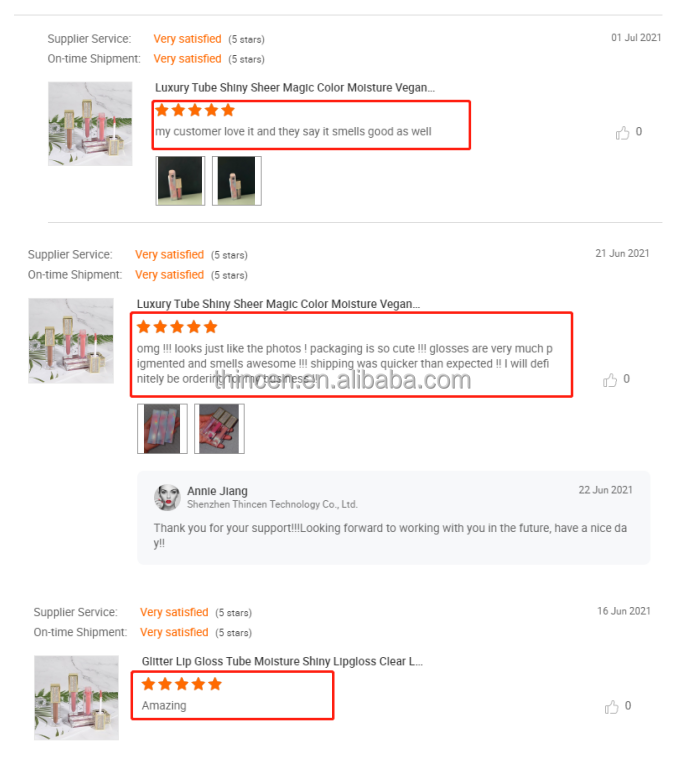Click the five-star rating in the 'Amazing' review
This screenshot has width=683, height=757.
pyautogui.click(x=181, y=684)
